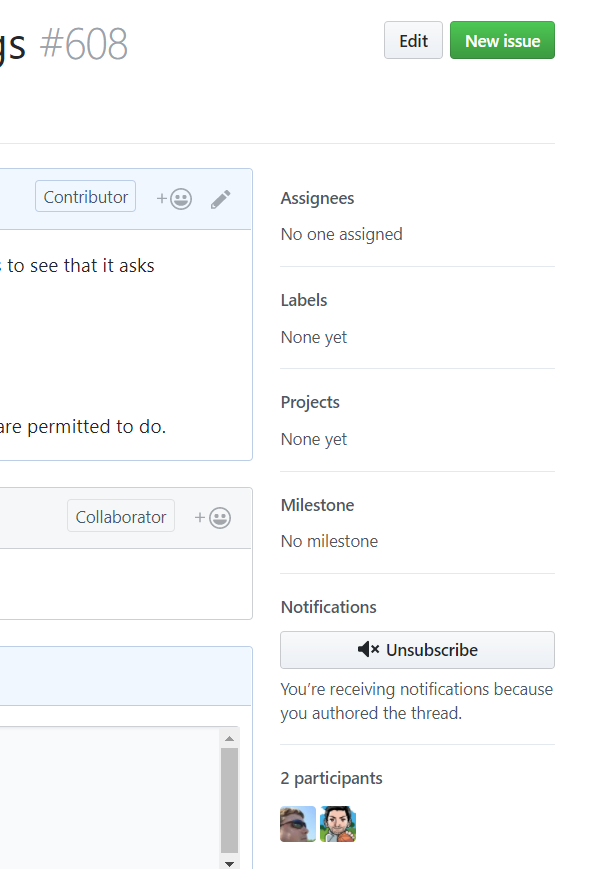Add a smiley reaction to the Contributor comment
Image resolution: width=591 pixels, height=869 pixels.
pos(173,198)
